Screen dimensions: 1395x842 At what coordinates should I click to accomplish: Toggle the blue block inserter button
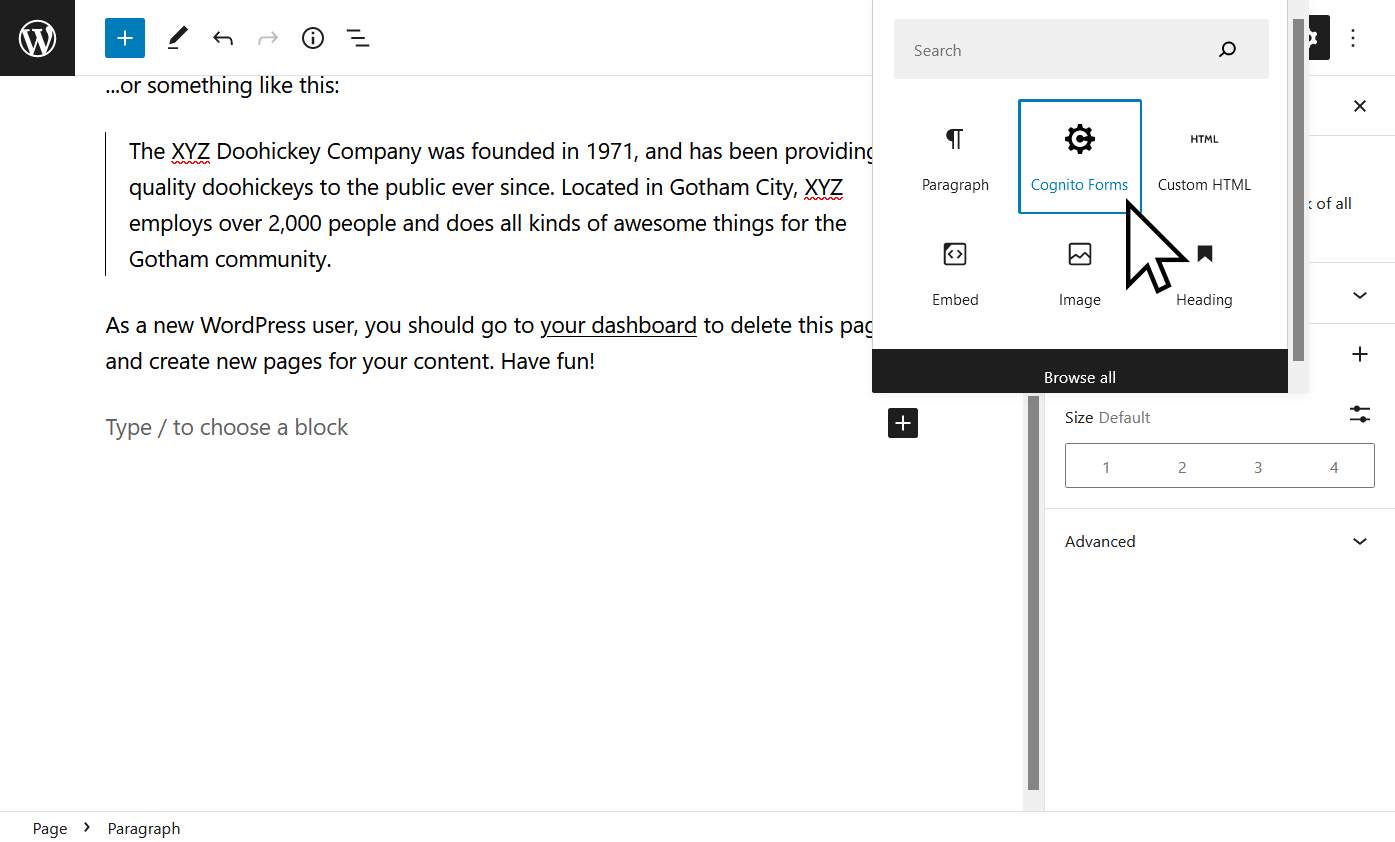125,38
